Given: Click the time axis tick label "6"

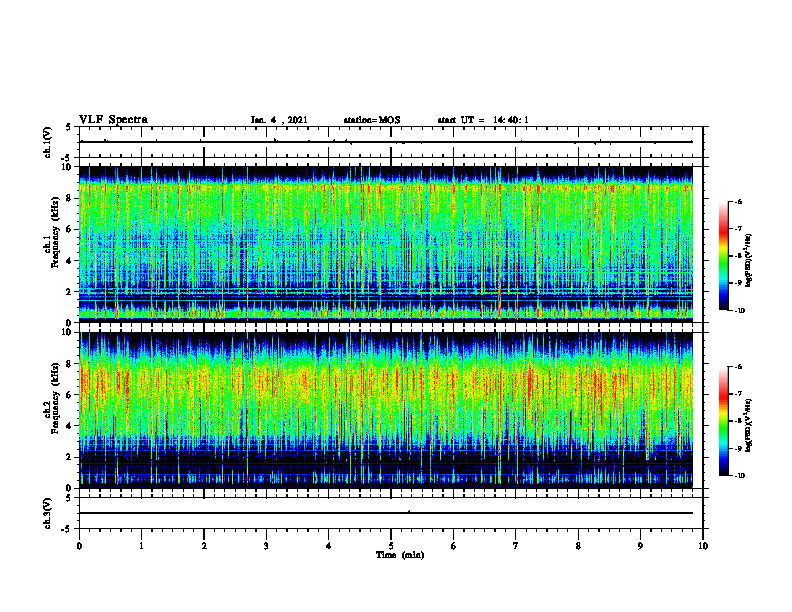Looking at the screenshot, I should pyautogui.click(x=454, y=546).
